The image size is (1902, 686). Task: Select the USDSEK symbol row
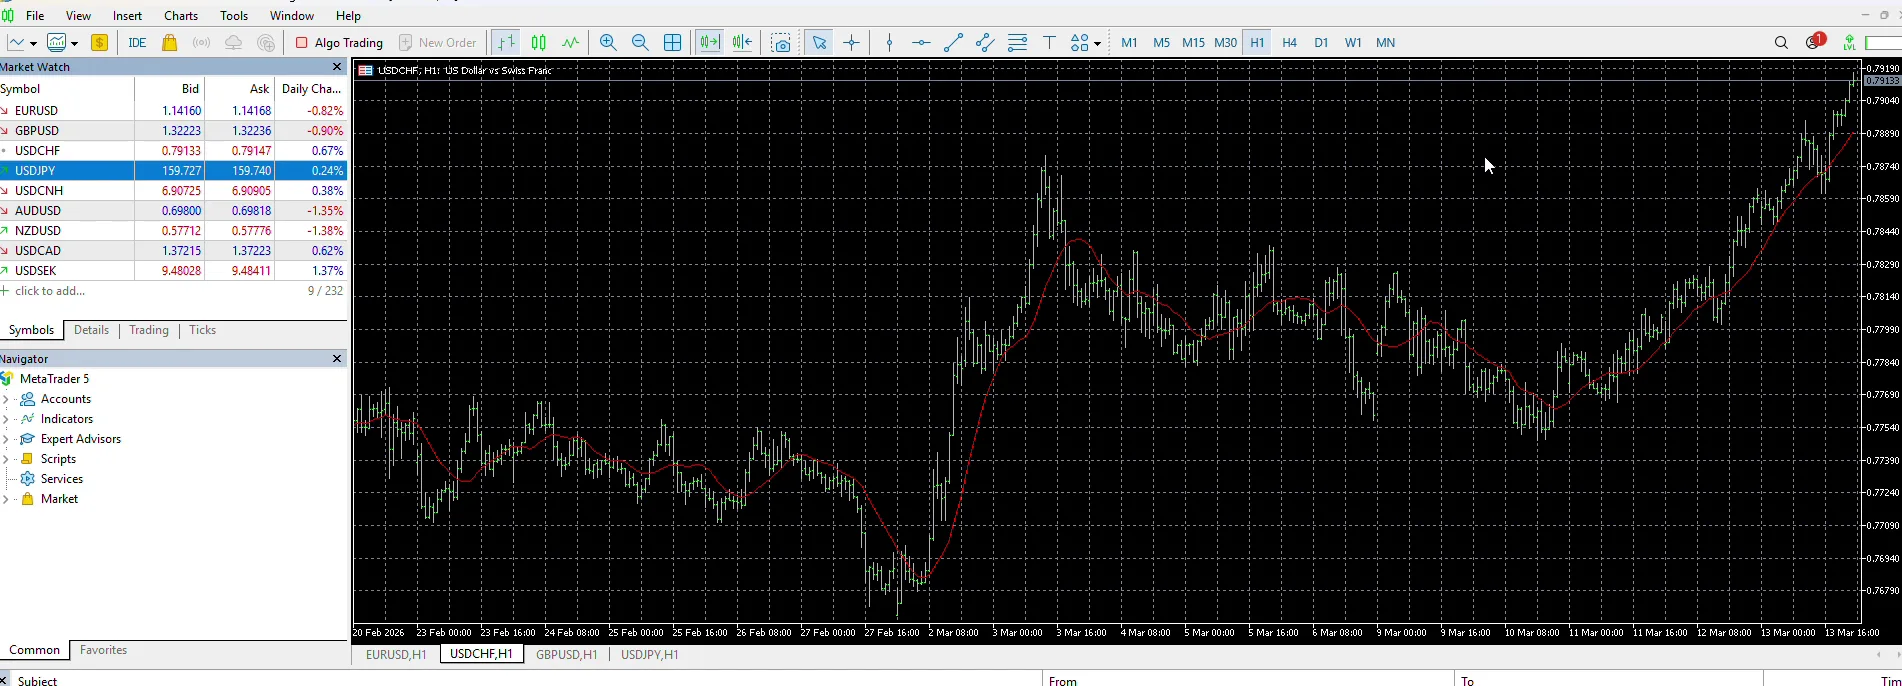coord(173,271)
